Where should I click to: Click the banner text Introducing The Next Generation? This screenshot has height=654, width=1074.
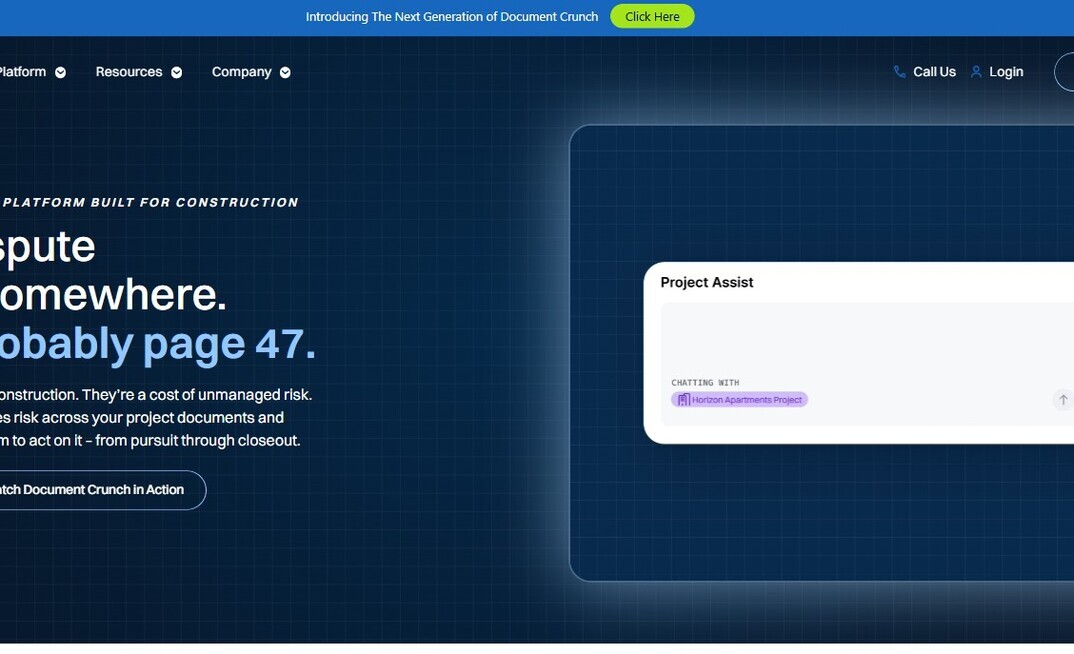pyautogui.click(x=451, y=16)
